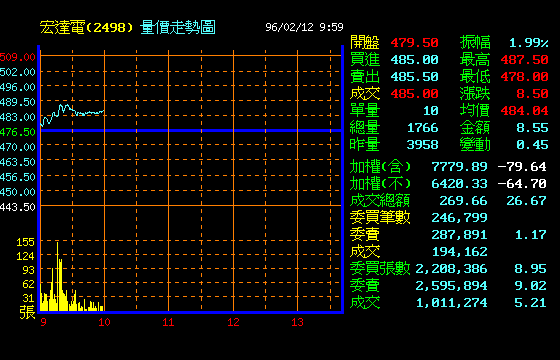Click yesterday's volume 3958
This screenshot has width=560, height=360.
click(x=422, y=144)
